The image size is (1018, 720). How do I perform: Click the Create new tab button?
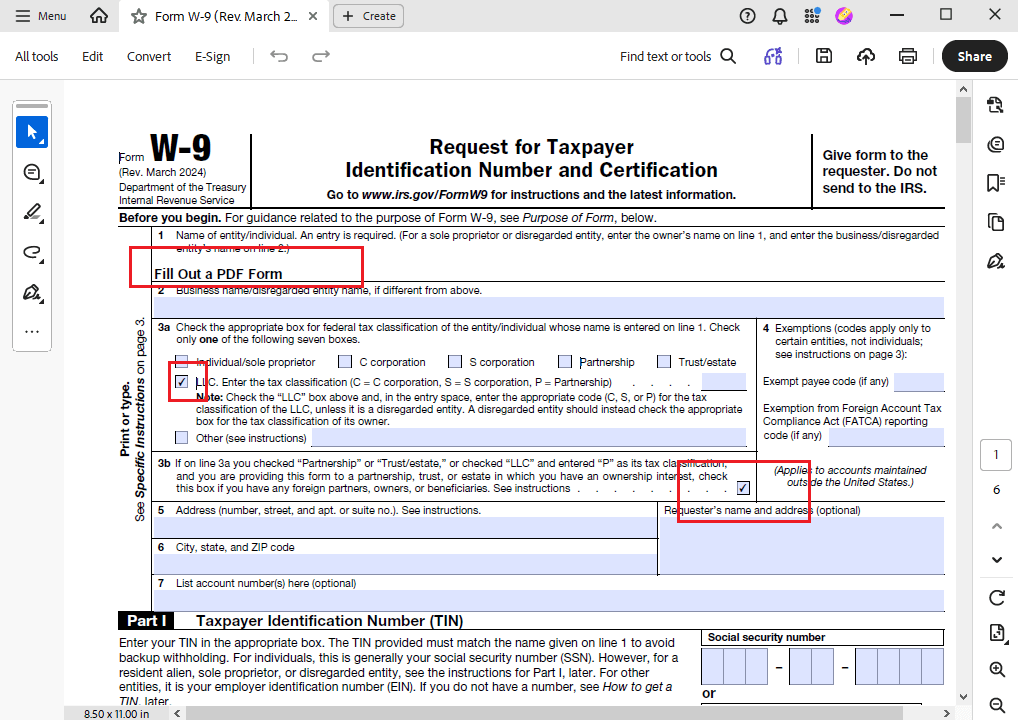click(368, 16)
